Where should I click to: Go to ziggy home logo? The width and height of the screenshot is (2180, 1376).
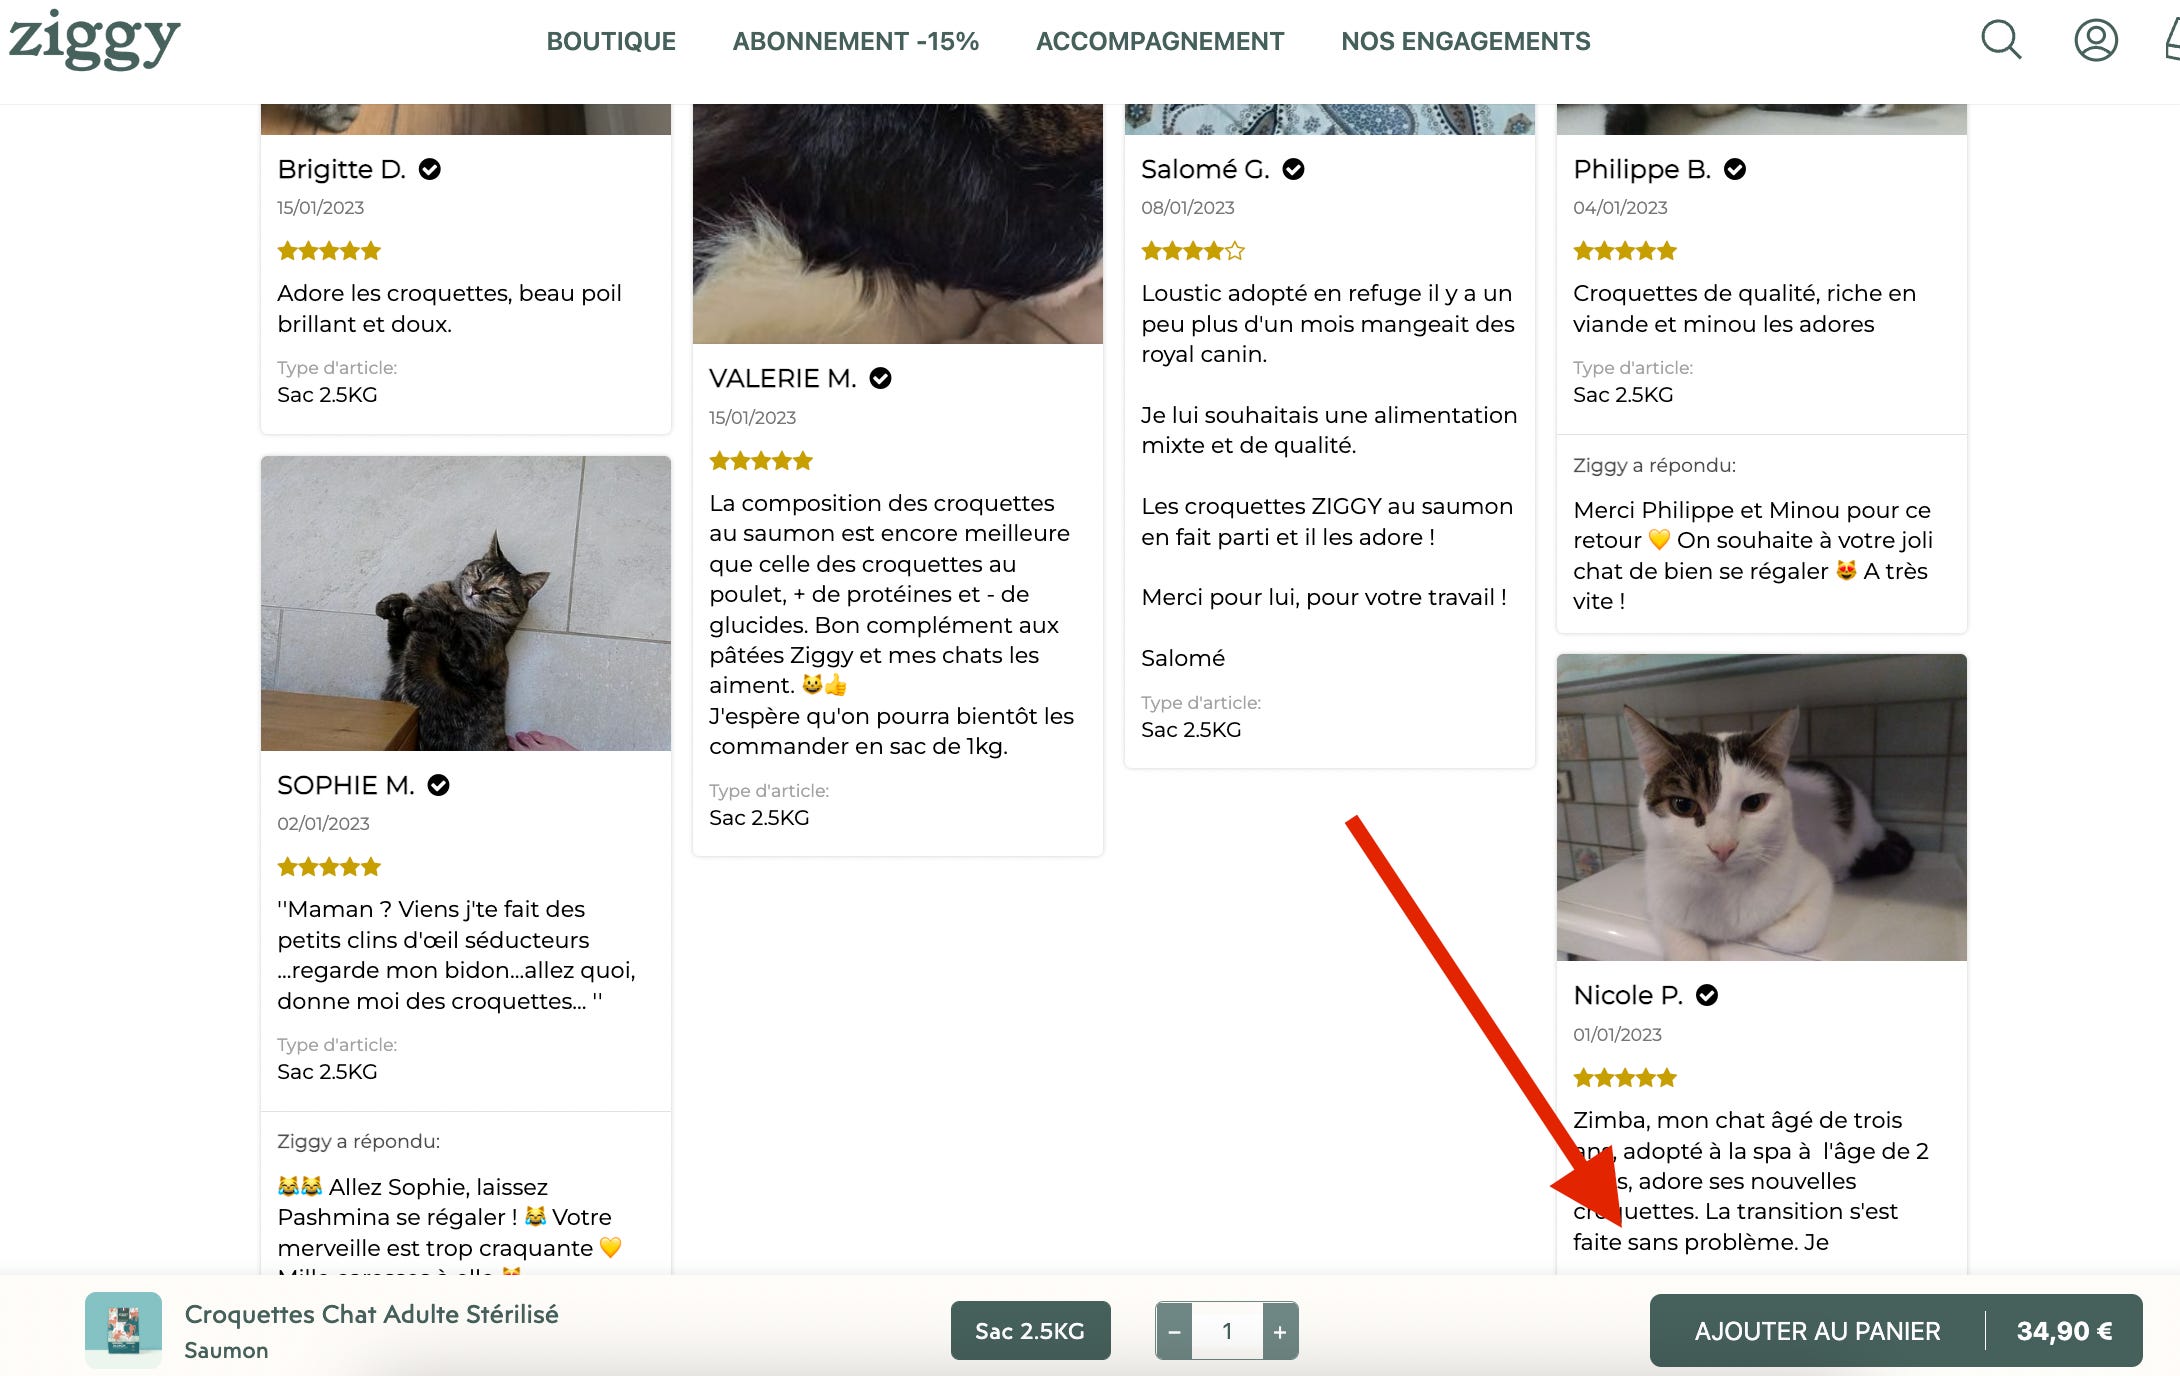94,39
